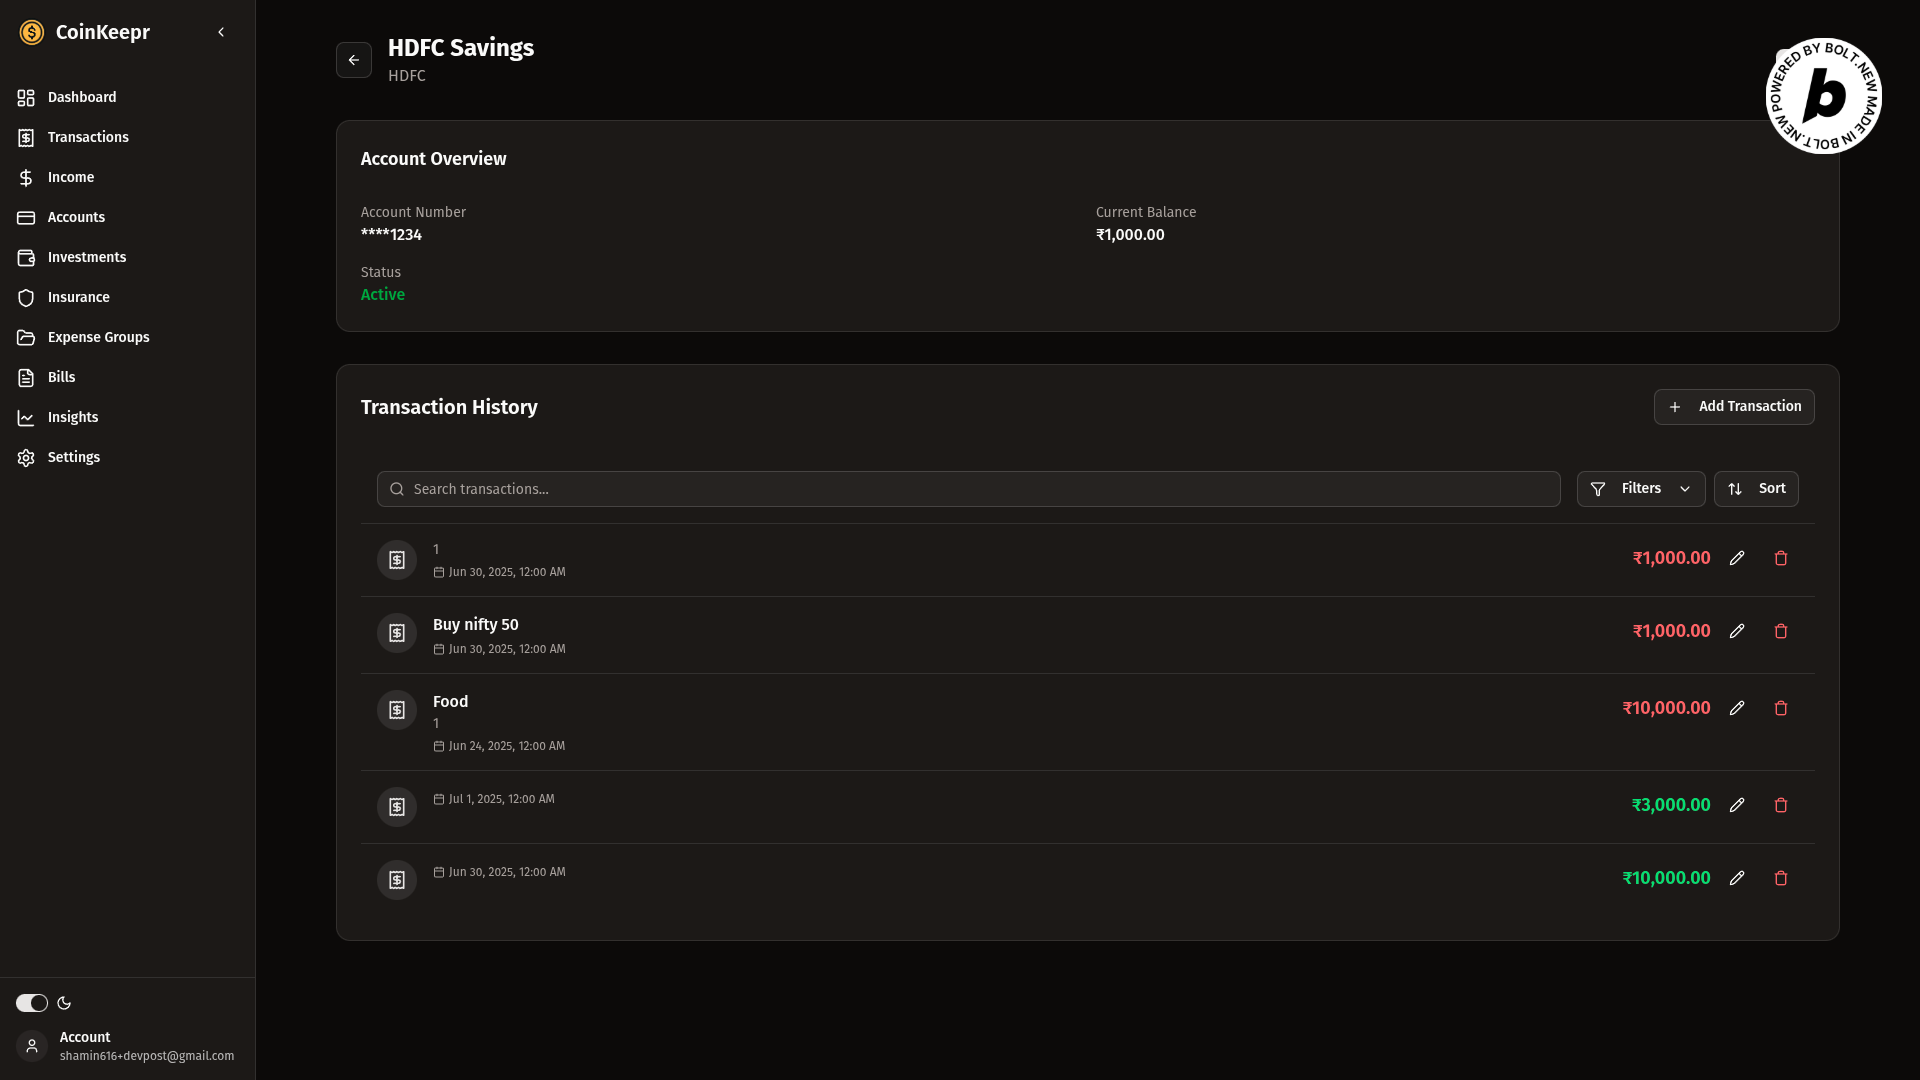Click the CoinKeepr coin logo
The image size is (1920, 1080).
32,32
